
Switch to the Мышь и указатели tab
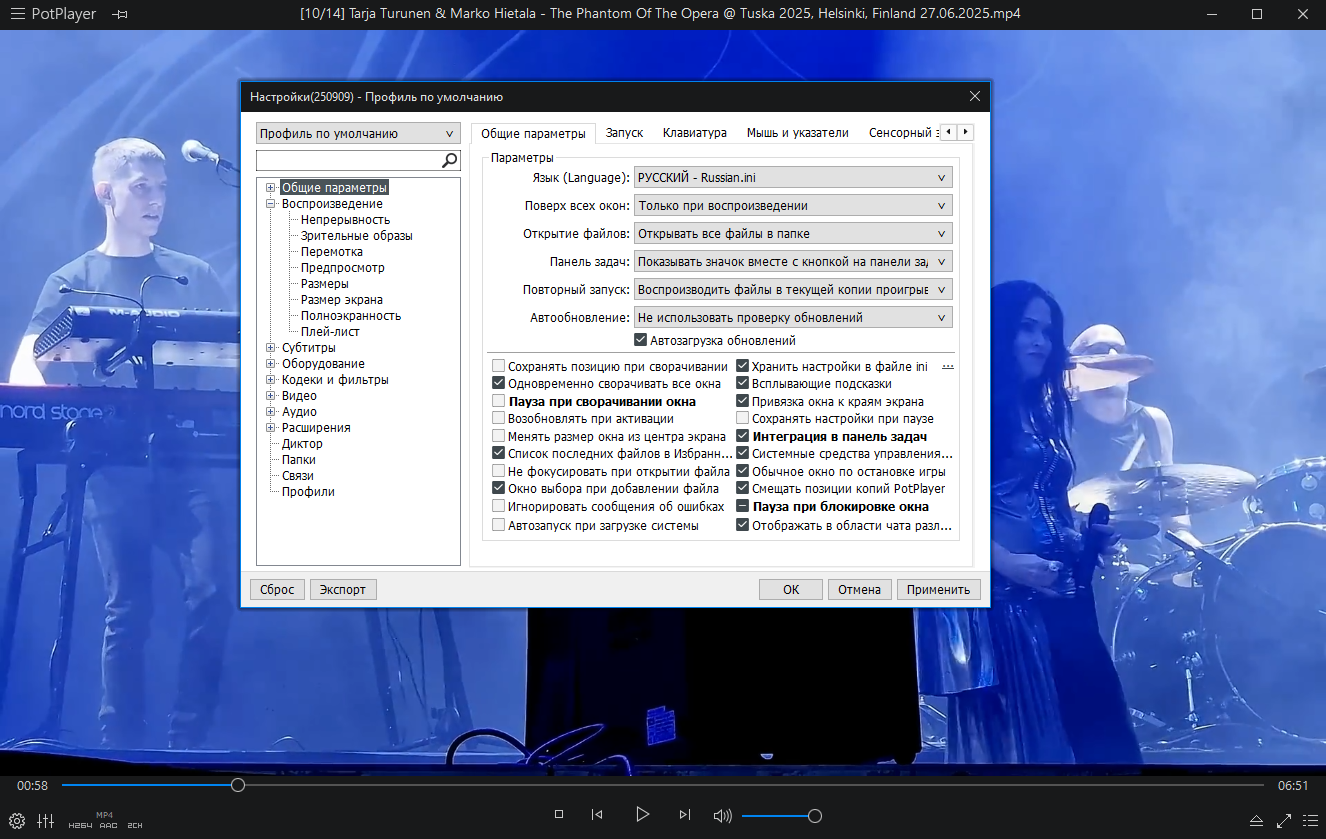[797, 133]
